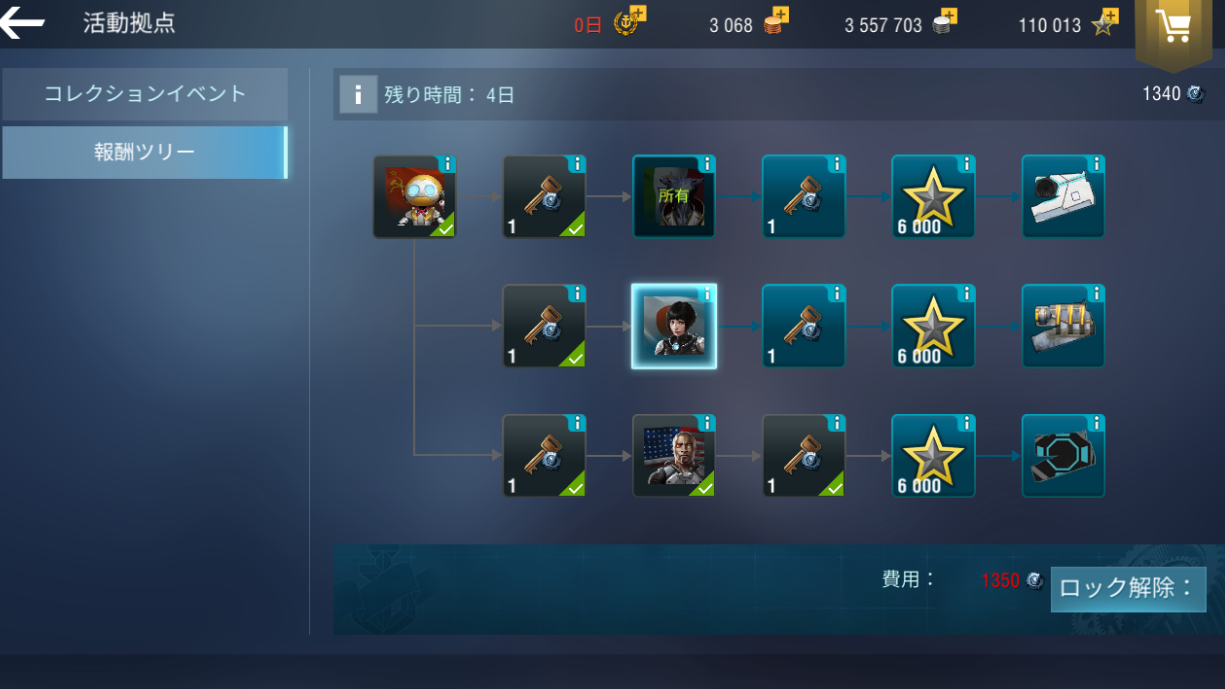1225x689 pixels.
Task: Go back using the arrow icon
Action: click(x=22, y=24)
